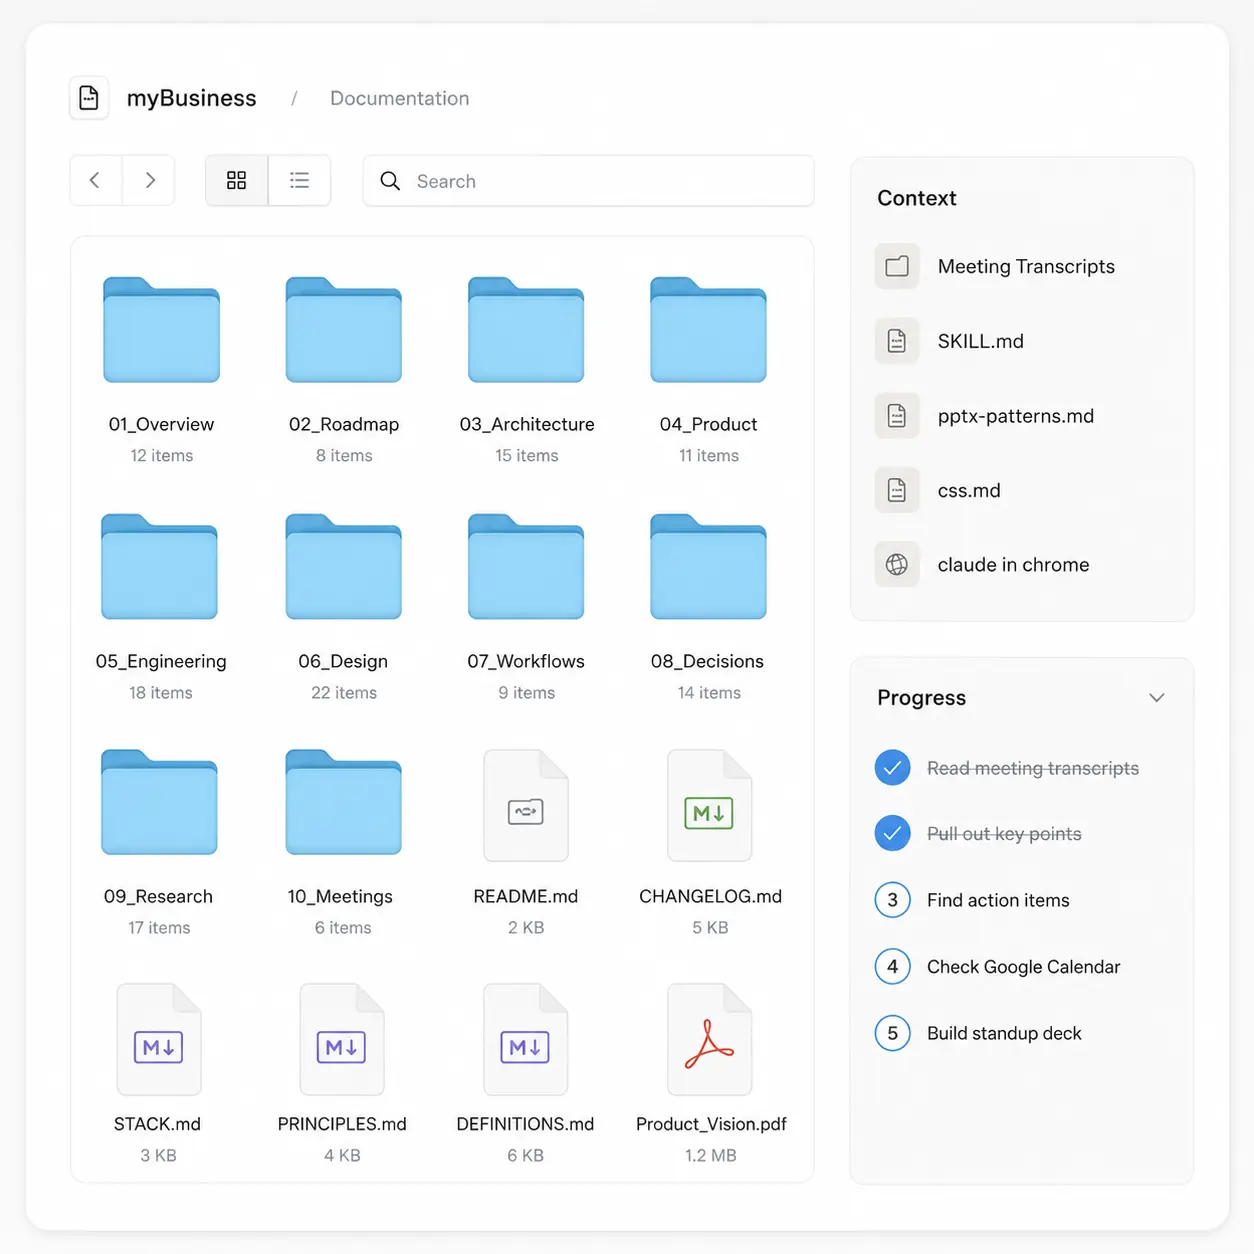Switch to grid view
This screenshot has width=1254, height=1254.
(x=237, y=180)
